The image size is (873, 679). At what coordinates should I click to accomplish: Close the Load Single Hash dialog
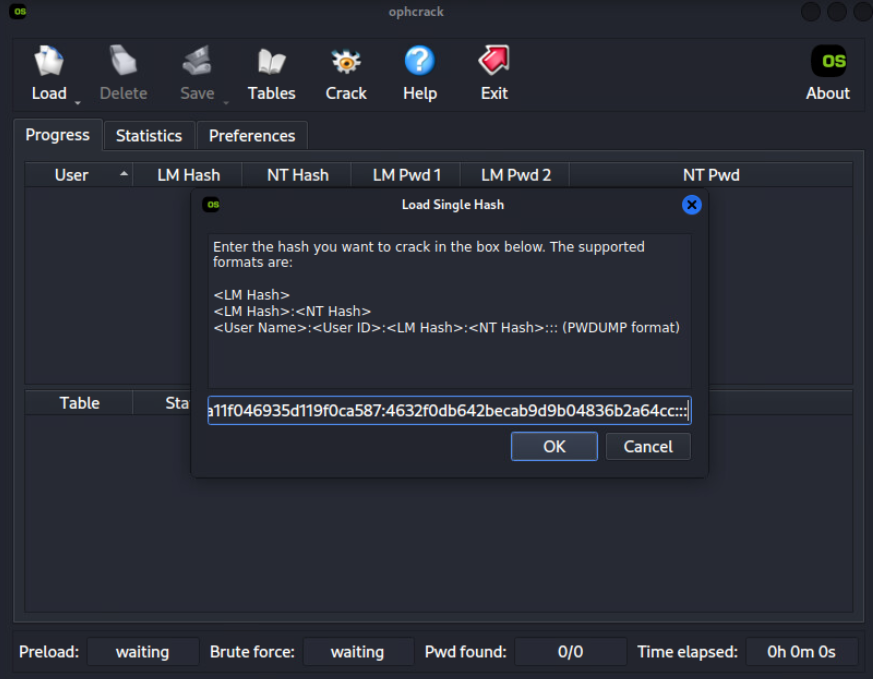pyautogui.click(x=691, y=205)
